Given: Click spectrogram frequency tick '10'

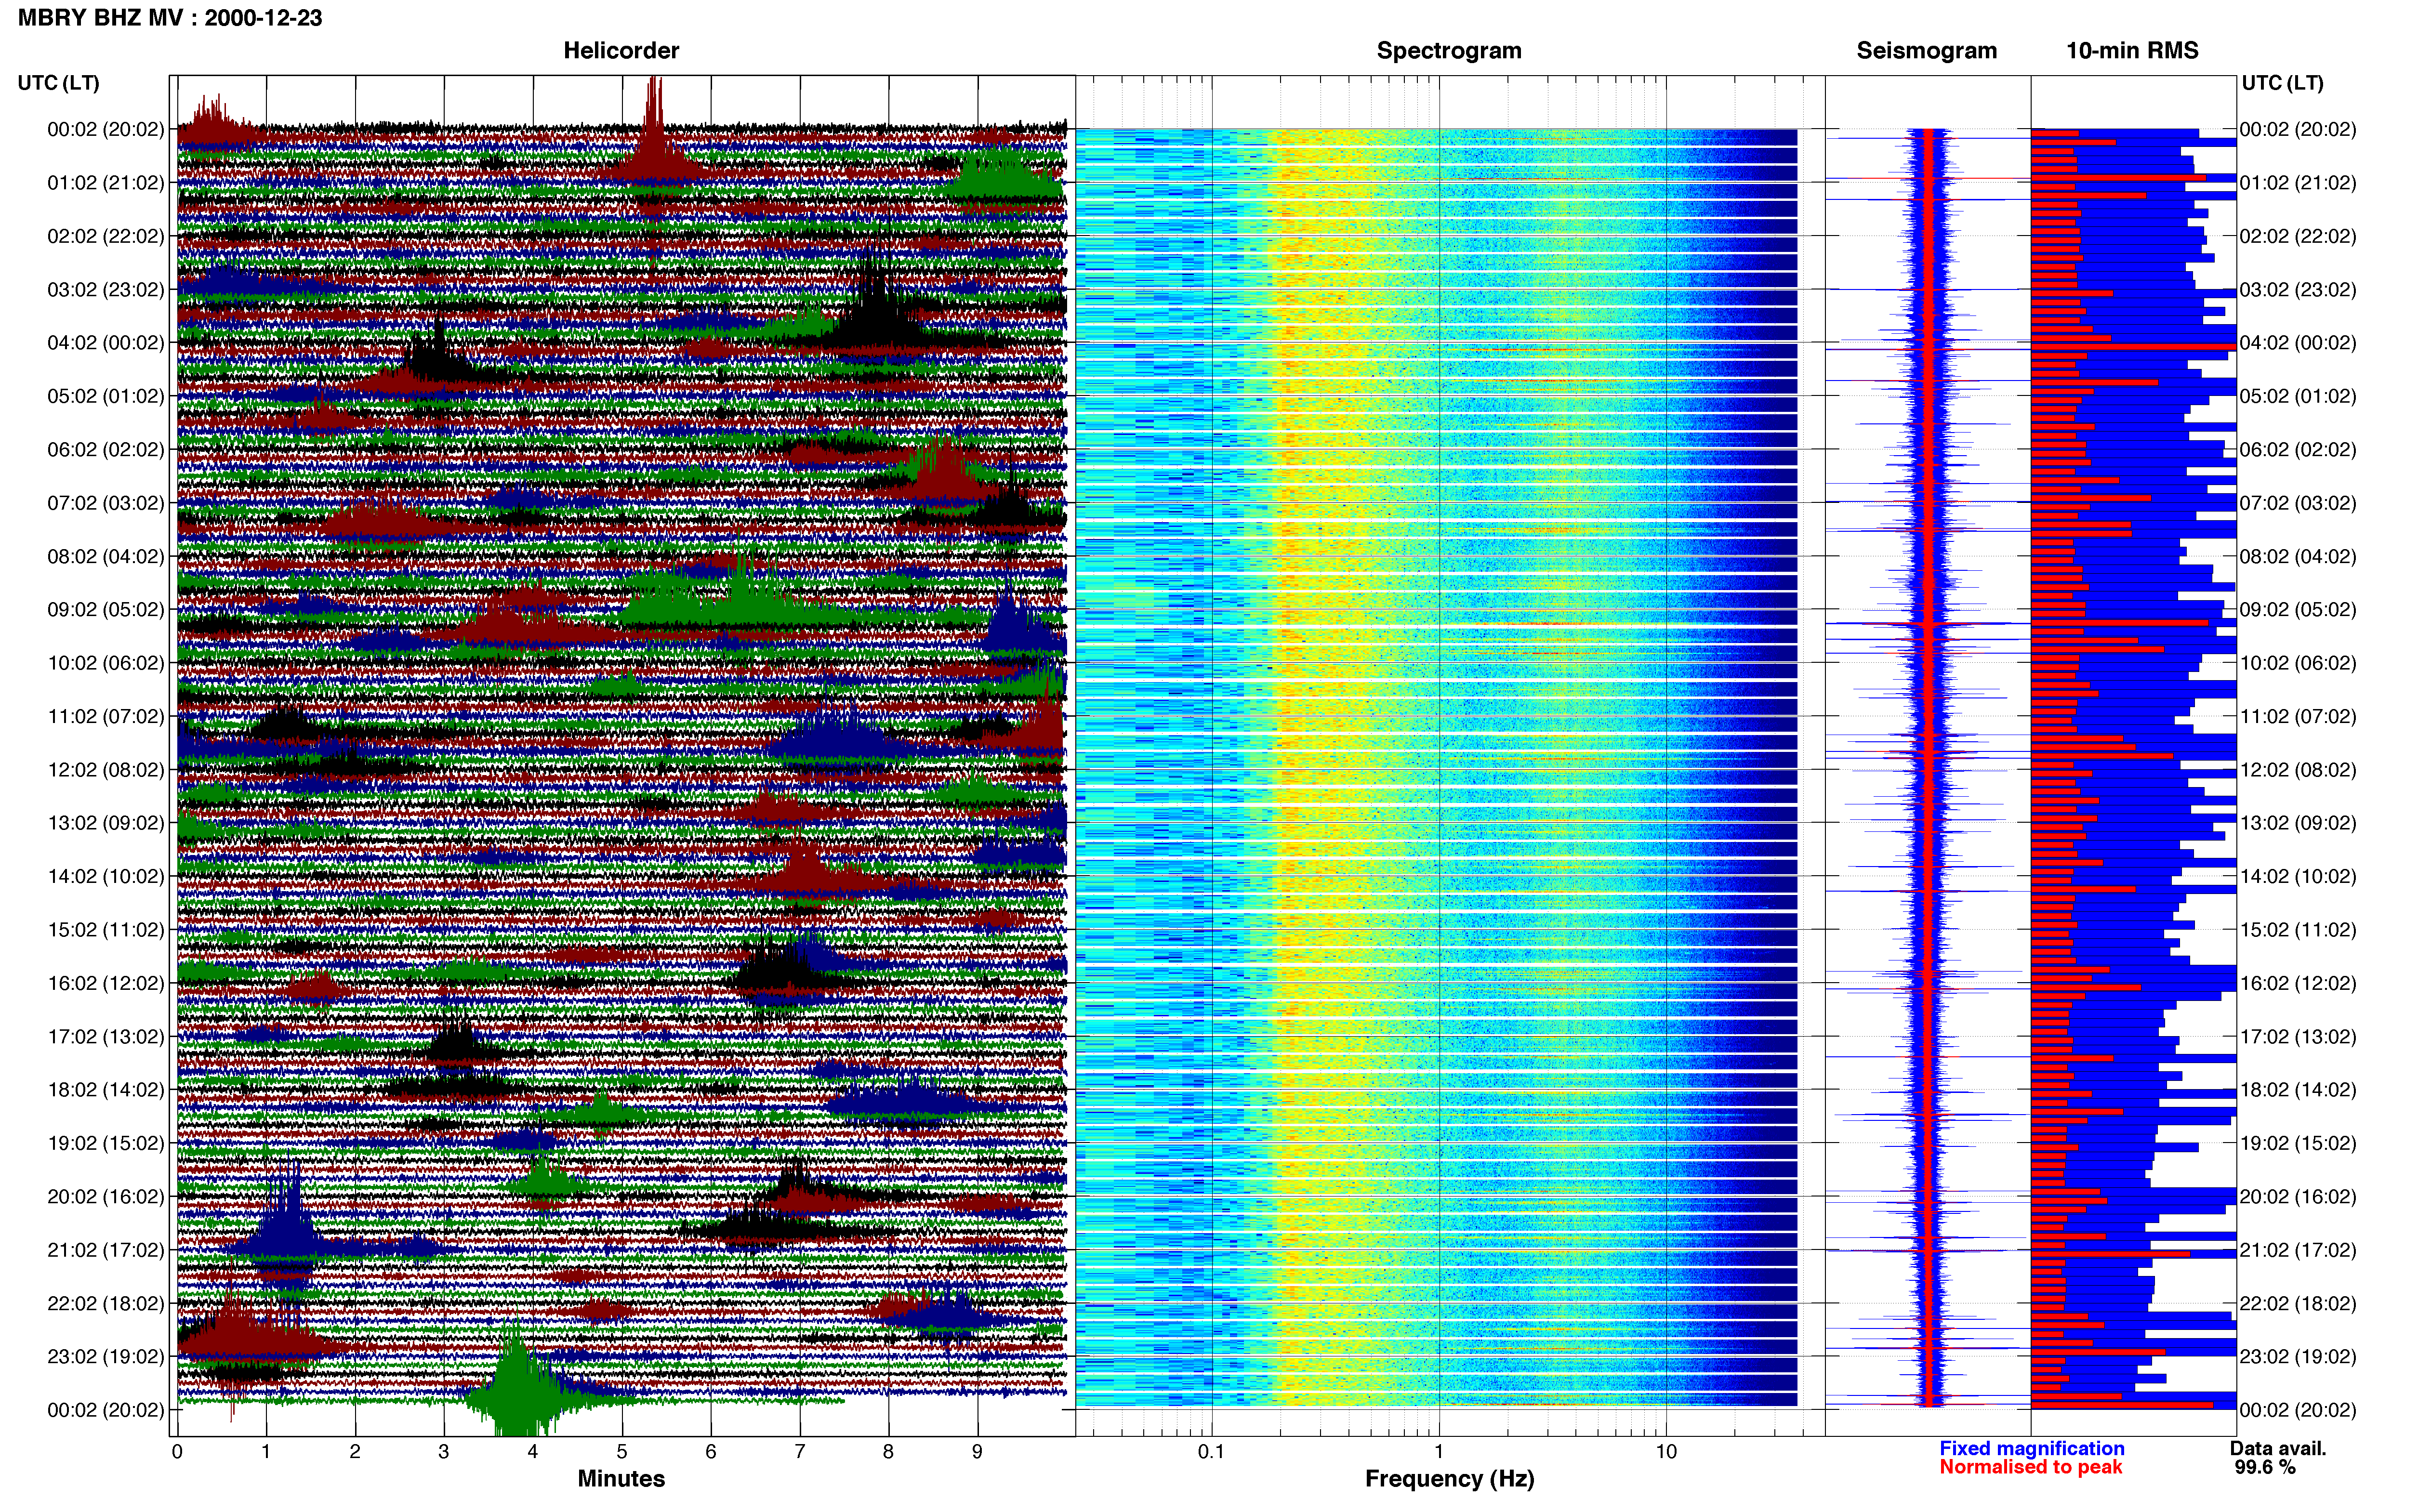Looking at the screenshot, I should (x=1666, y=1451).
